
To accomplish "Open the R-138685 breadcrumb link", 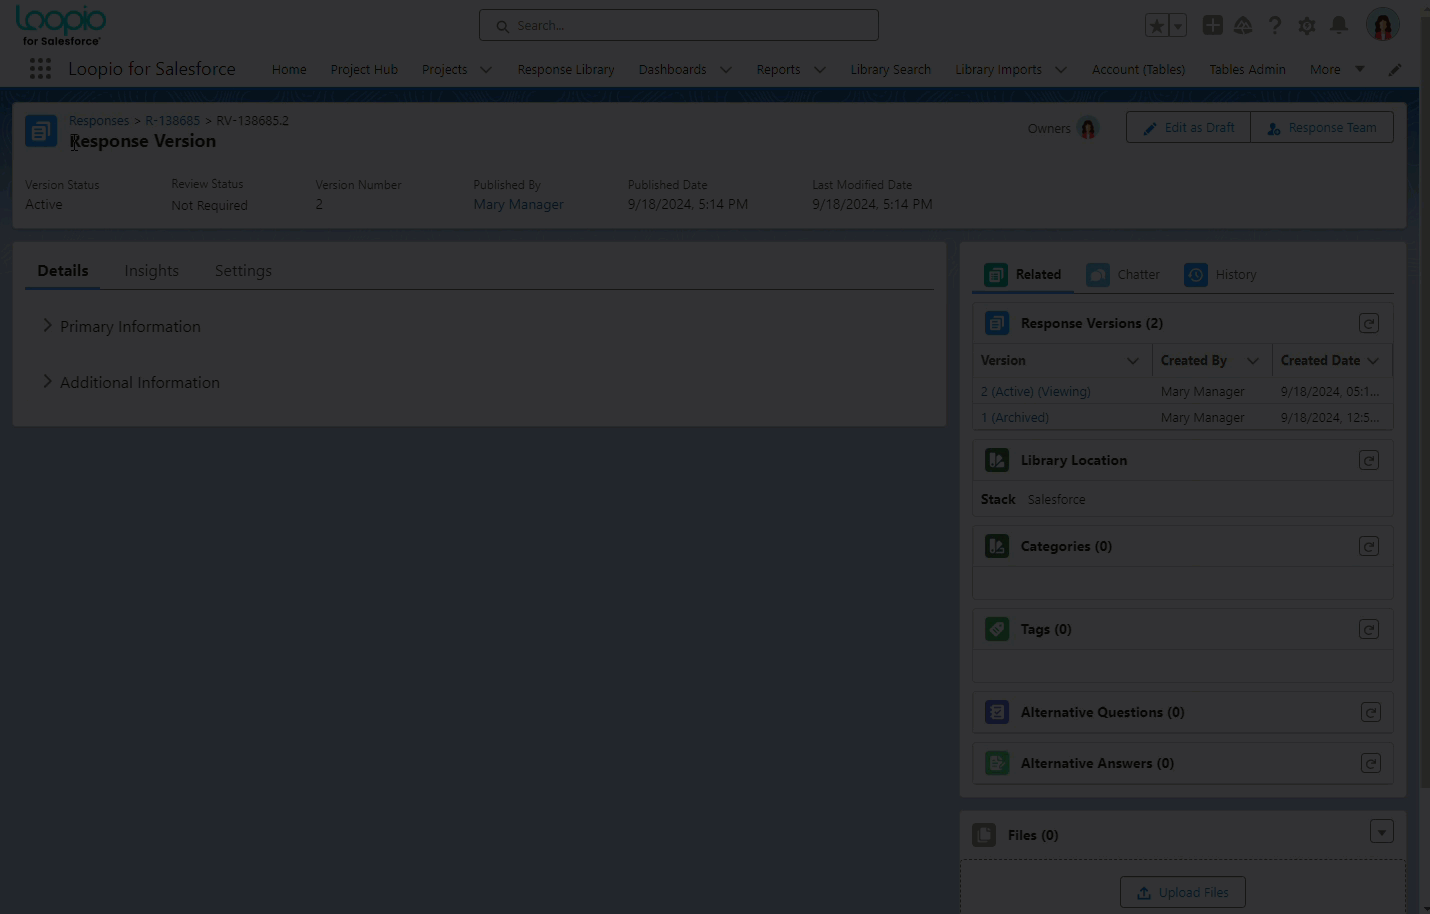I will 172,121.
